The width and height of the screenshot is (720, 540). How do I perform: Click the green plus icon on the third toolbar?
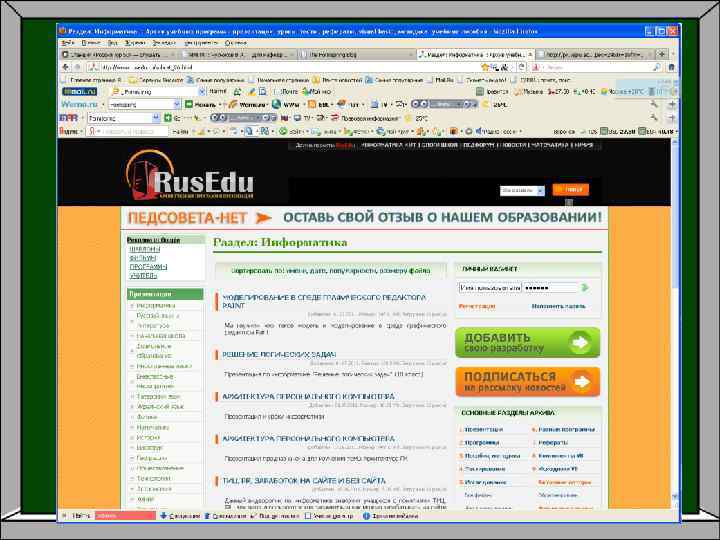point(167,118)
